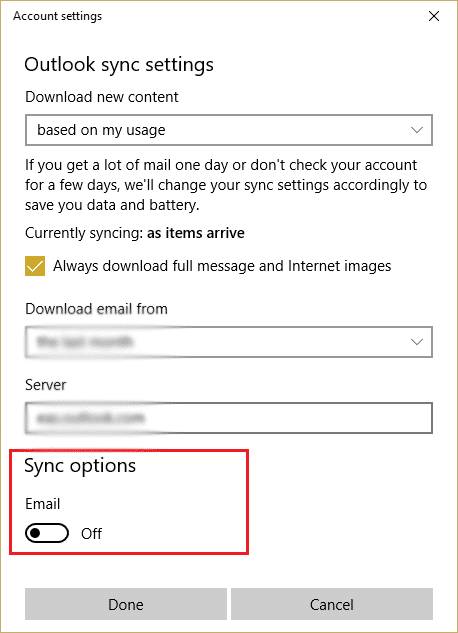The image size is (458, 633).
Task: Click the "Download email from" label
Action: (x=96, y=309)
